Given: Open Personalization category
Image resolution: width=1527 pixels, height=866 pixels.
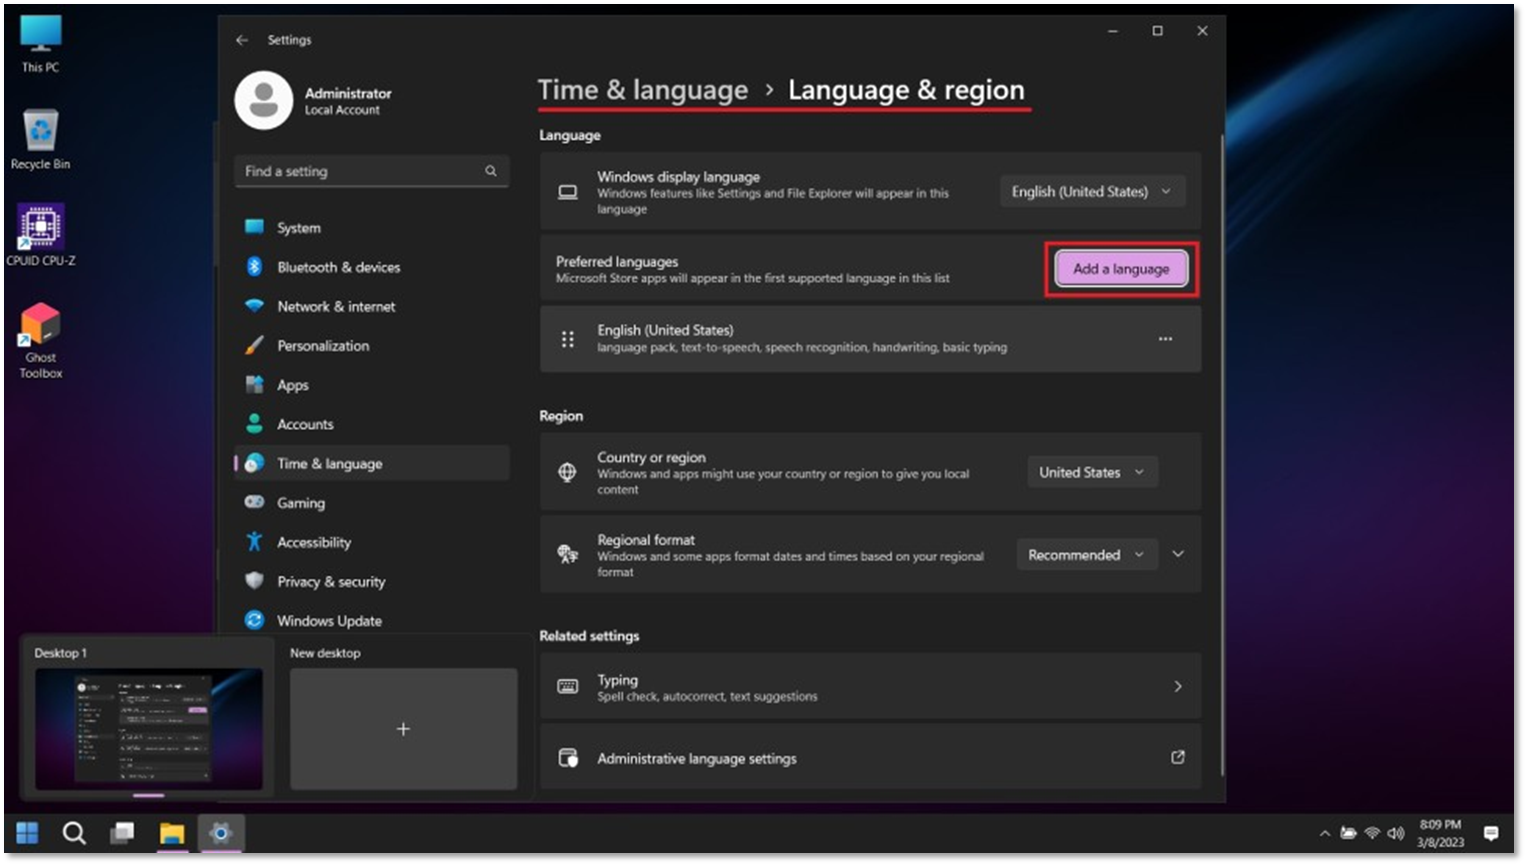Looking at the screenshot, I should coord(371,346).
